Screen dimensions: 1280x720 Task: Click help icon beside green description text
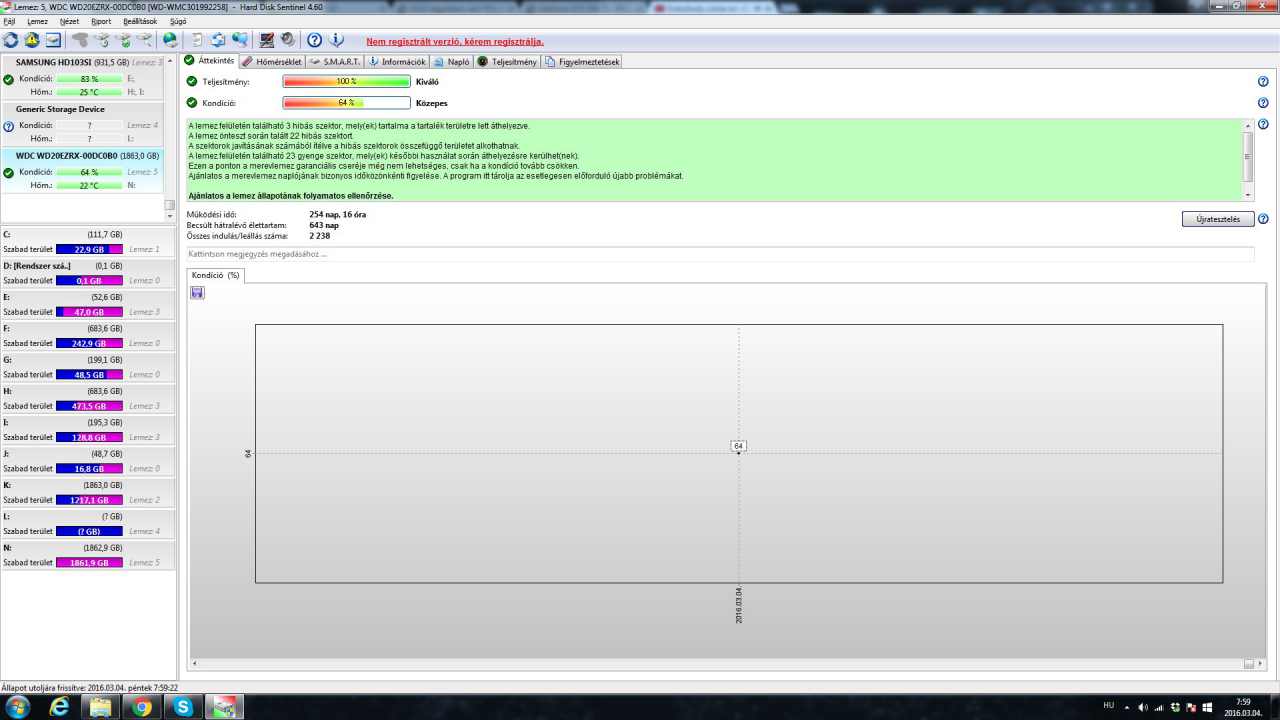[1263, 124]
